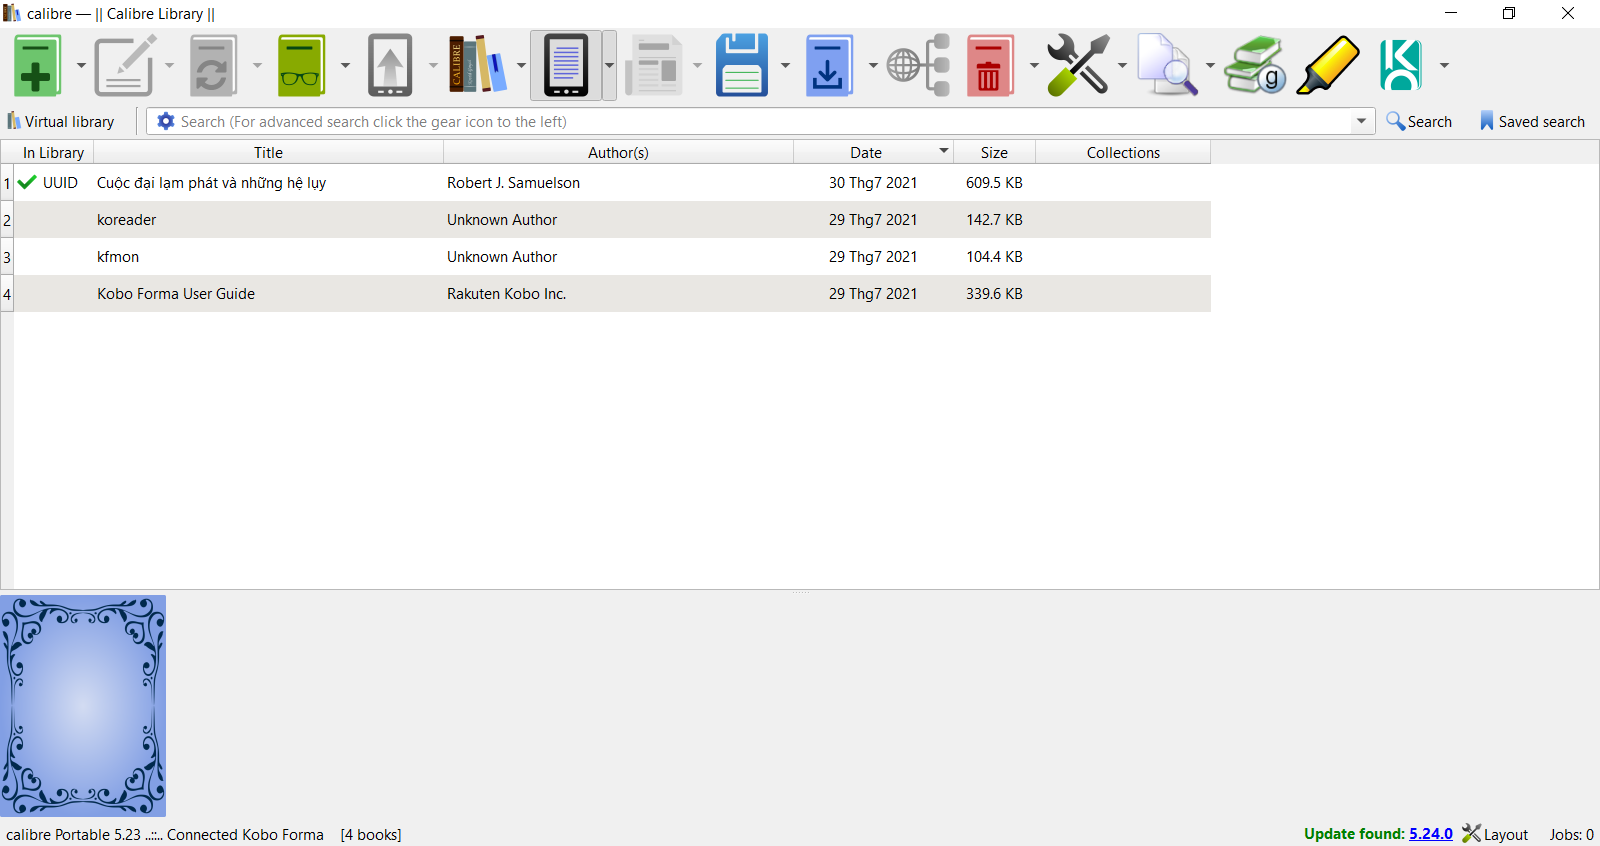Image resolution: width=1600 pixels, height=846 pixels.
Task: Click the Fetch news newspaper icon
Action: coord(654,66)
